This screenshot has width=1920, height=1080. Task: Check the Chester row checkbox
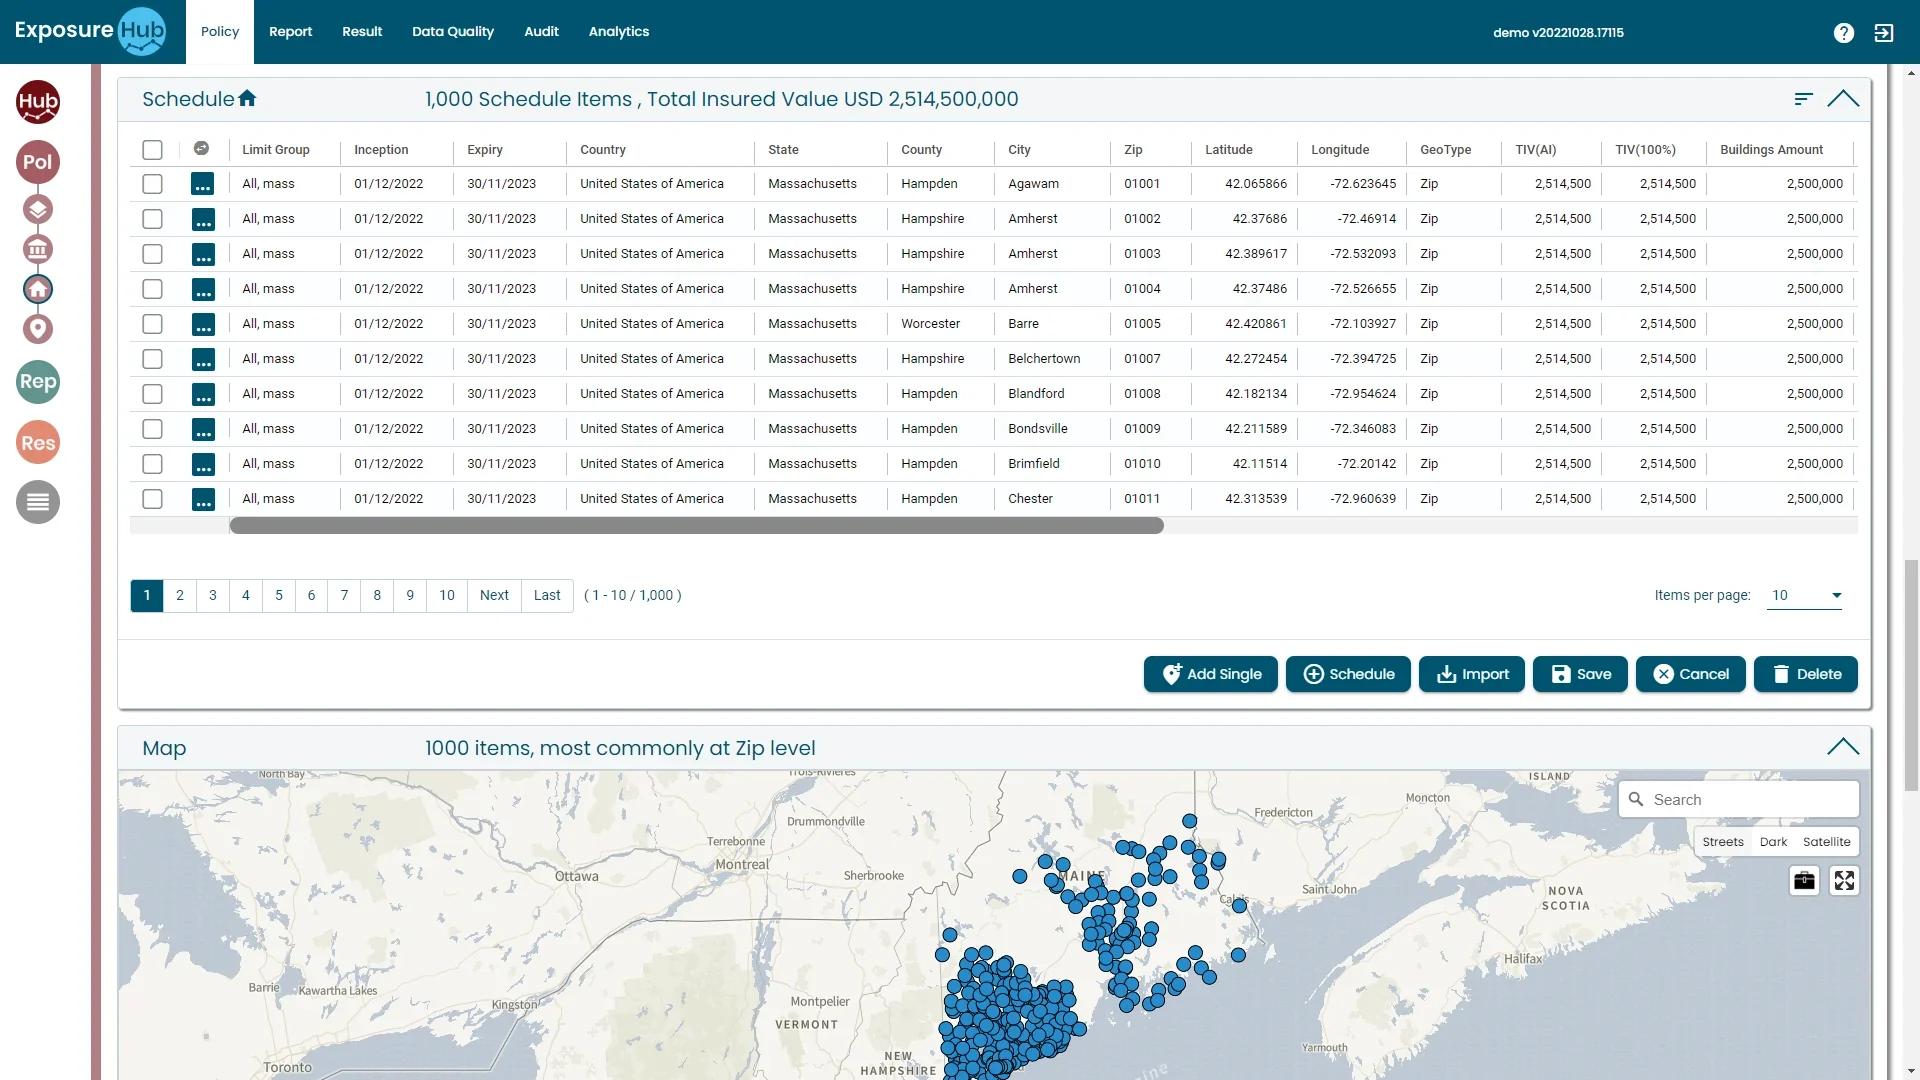coord(152,499)
